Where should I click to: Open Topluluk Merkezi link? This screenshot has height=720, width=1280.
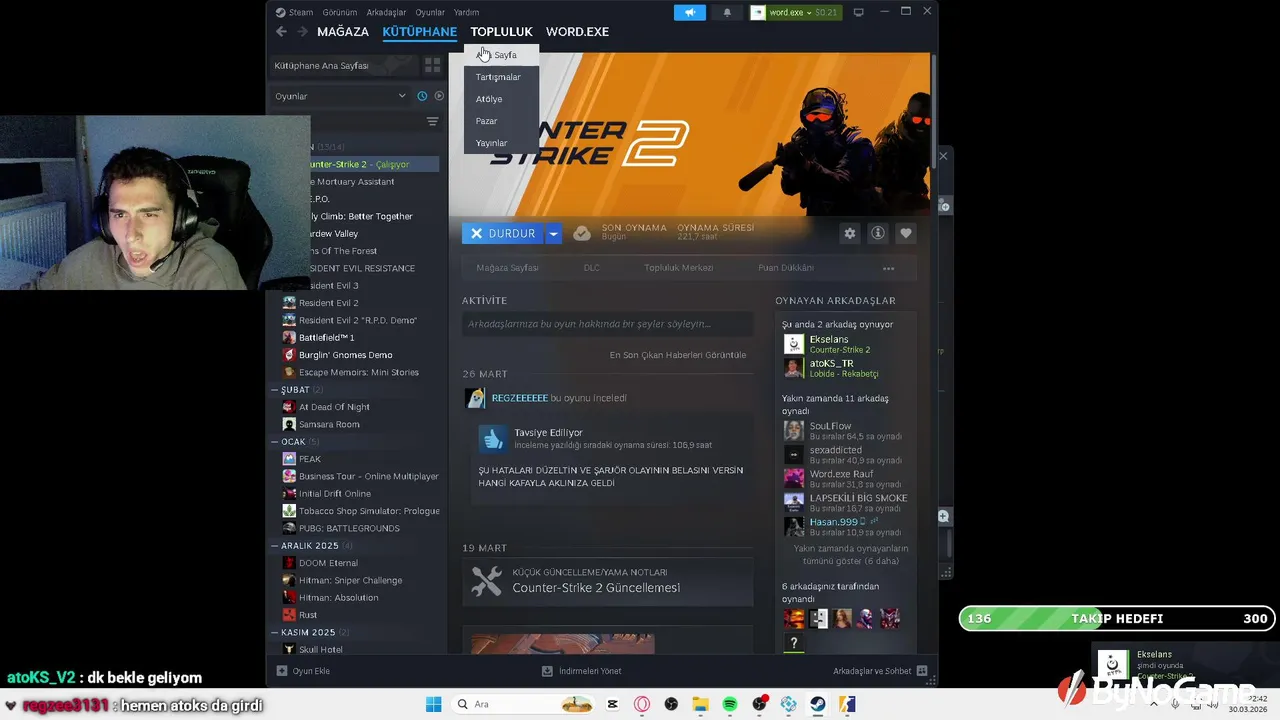[679, 268]
